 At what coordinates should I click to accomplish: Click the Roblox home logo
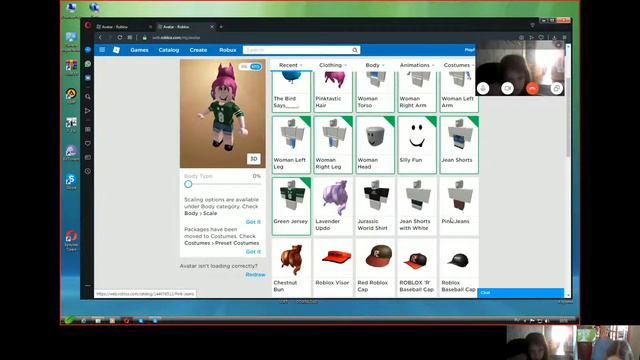click(x=116, y=50)
